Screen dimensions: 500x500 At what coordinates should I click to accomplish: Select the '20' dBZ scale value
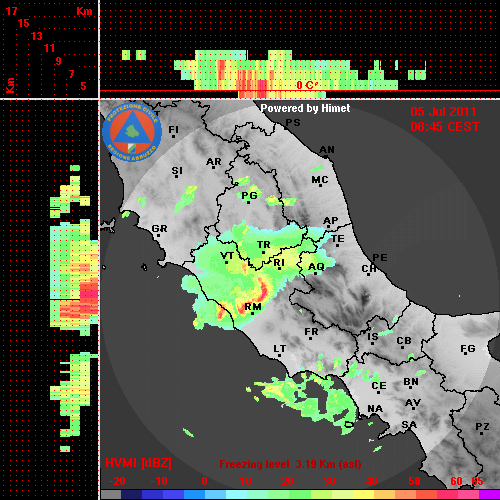pyautogui.click(x=287, y=481)
